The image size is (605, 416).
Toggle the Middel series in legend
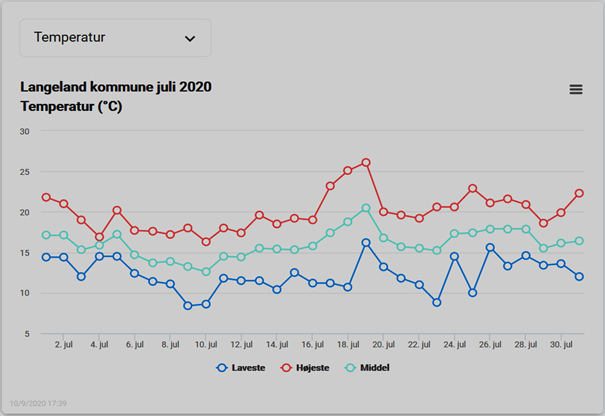click(x=367, y=368)
